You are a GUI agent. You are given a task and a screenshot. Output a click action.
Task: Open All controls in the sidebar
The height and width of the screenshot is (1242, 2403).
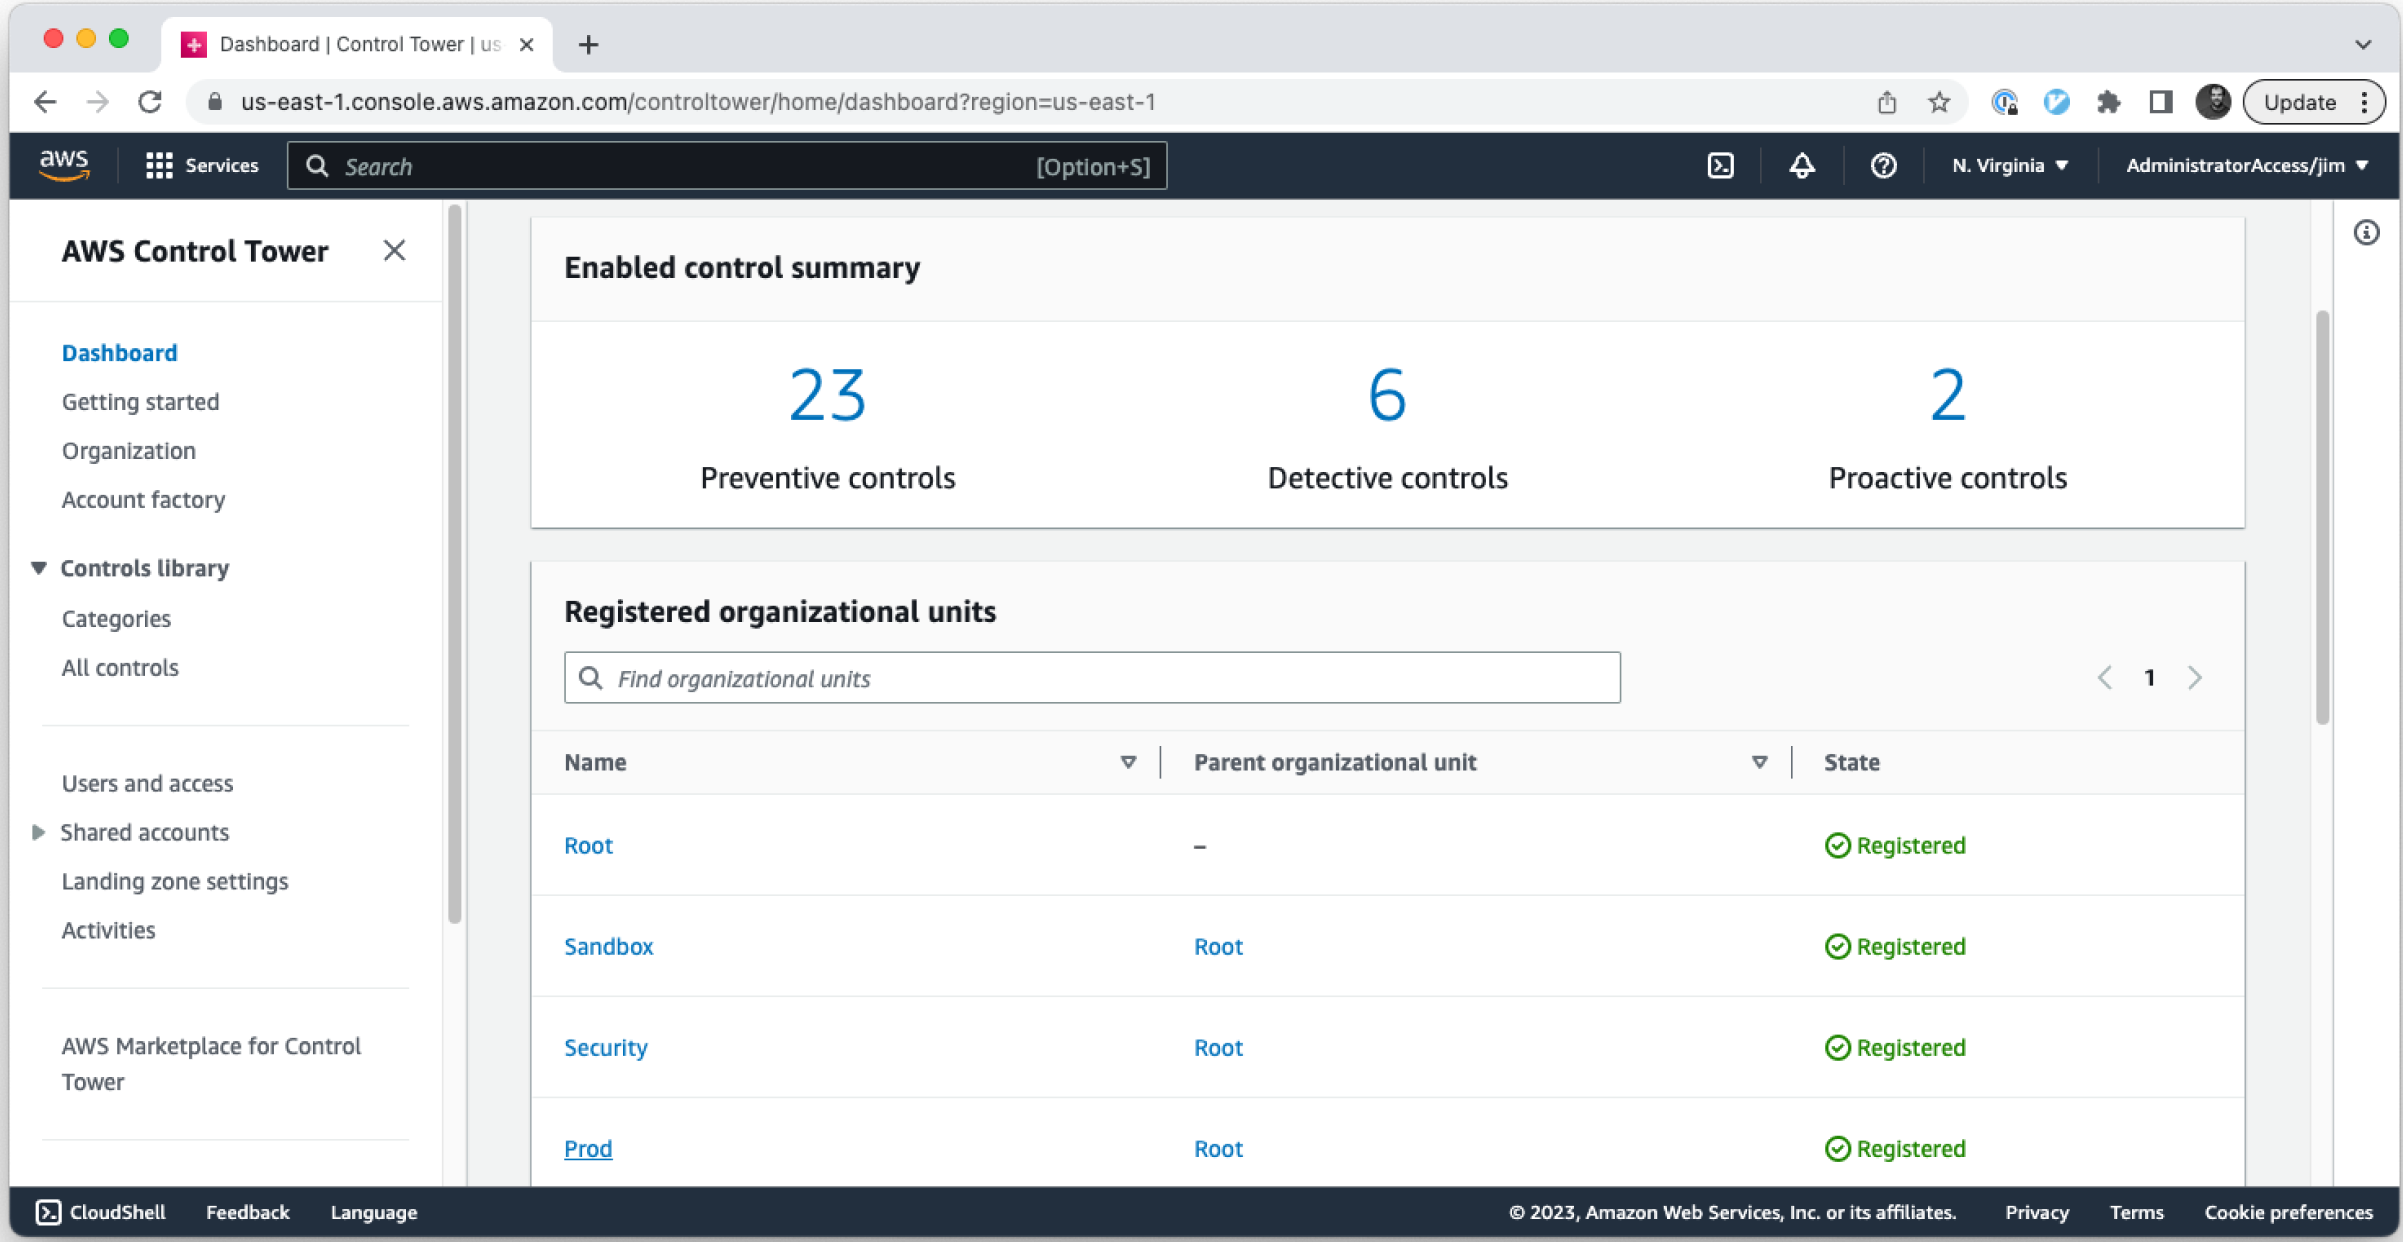coord(120,667)
